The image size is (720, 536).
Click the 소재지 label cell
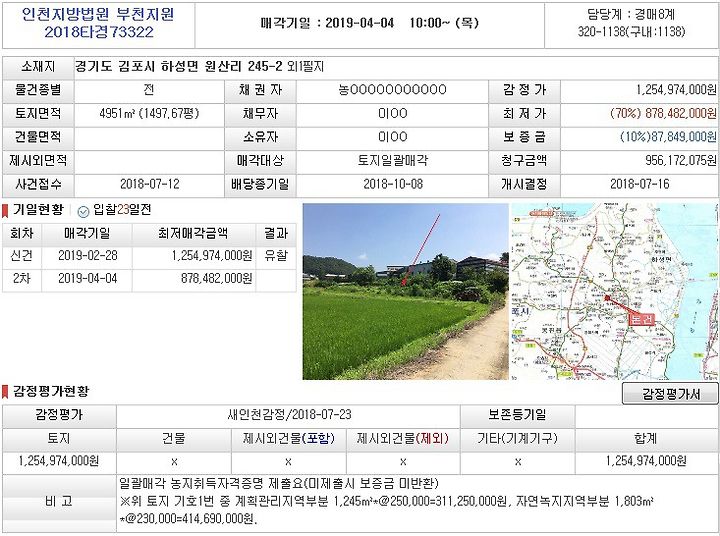(38, 67)
